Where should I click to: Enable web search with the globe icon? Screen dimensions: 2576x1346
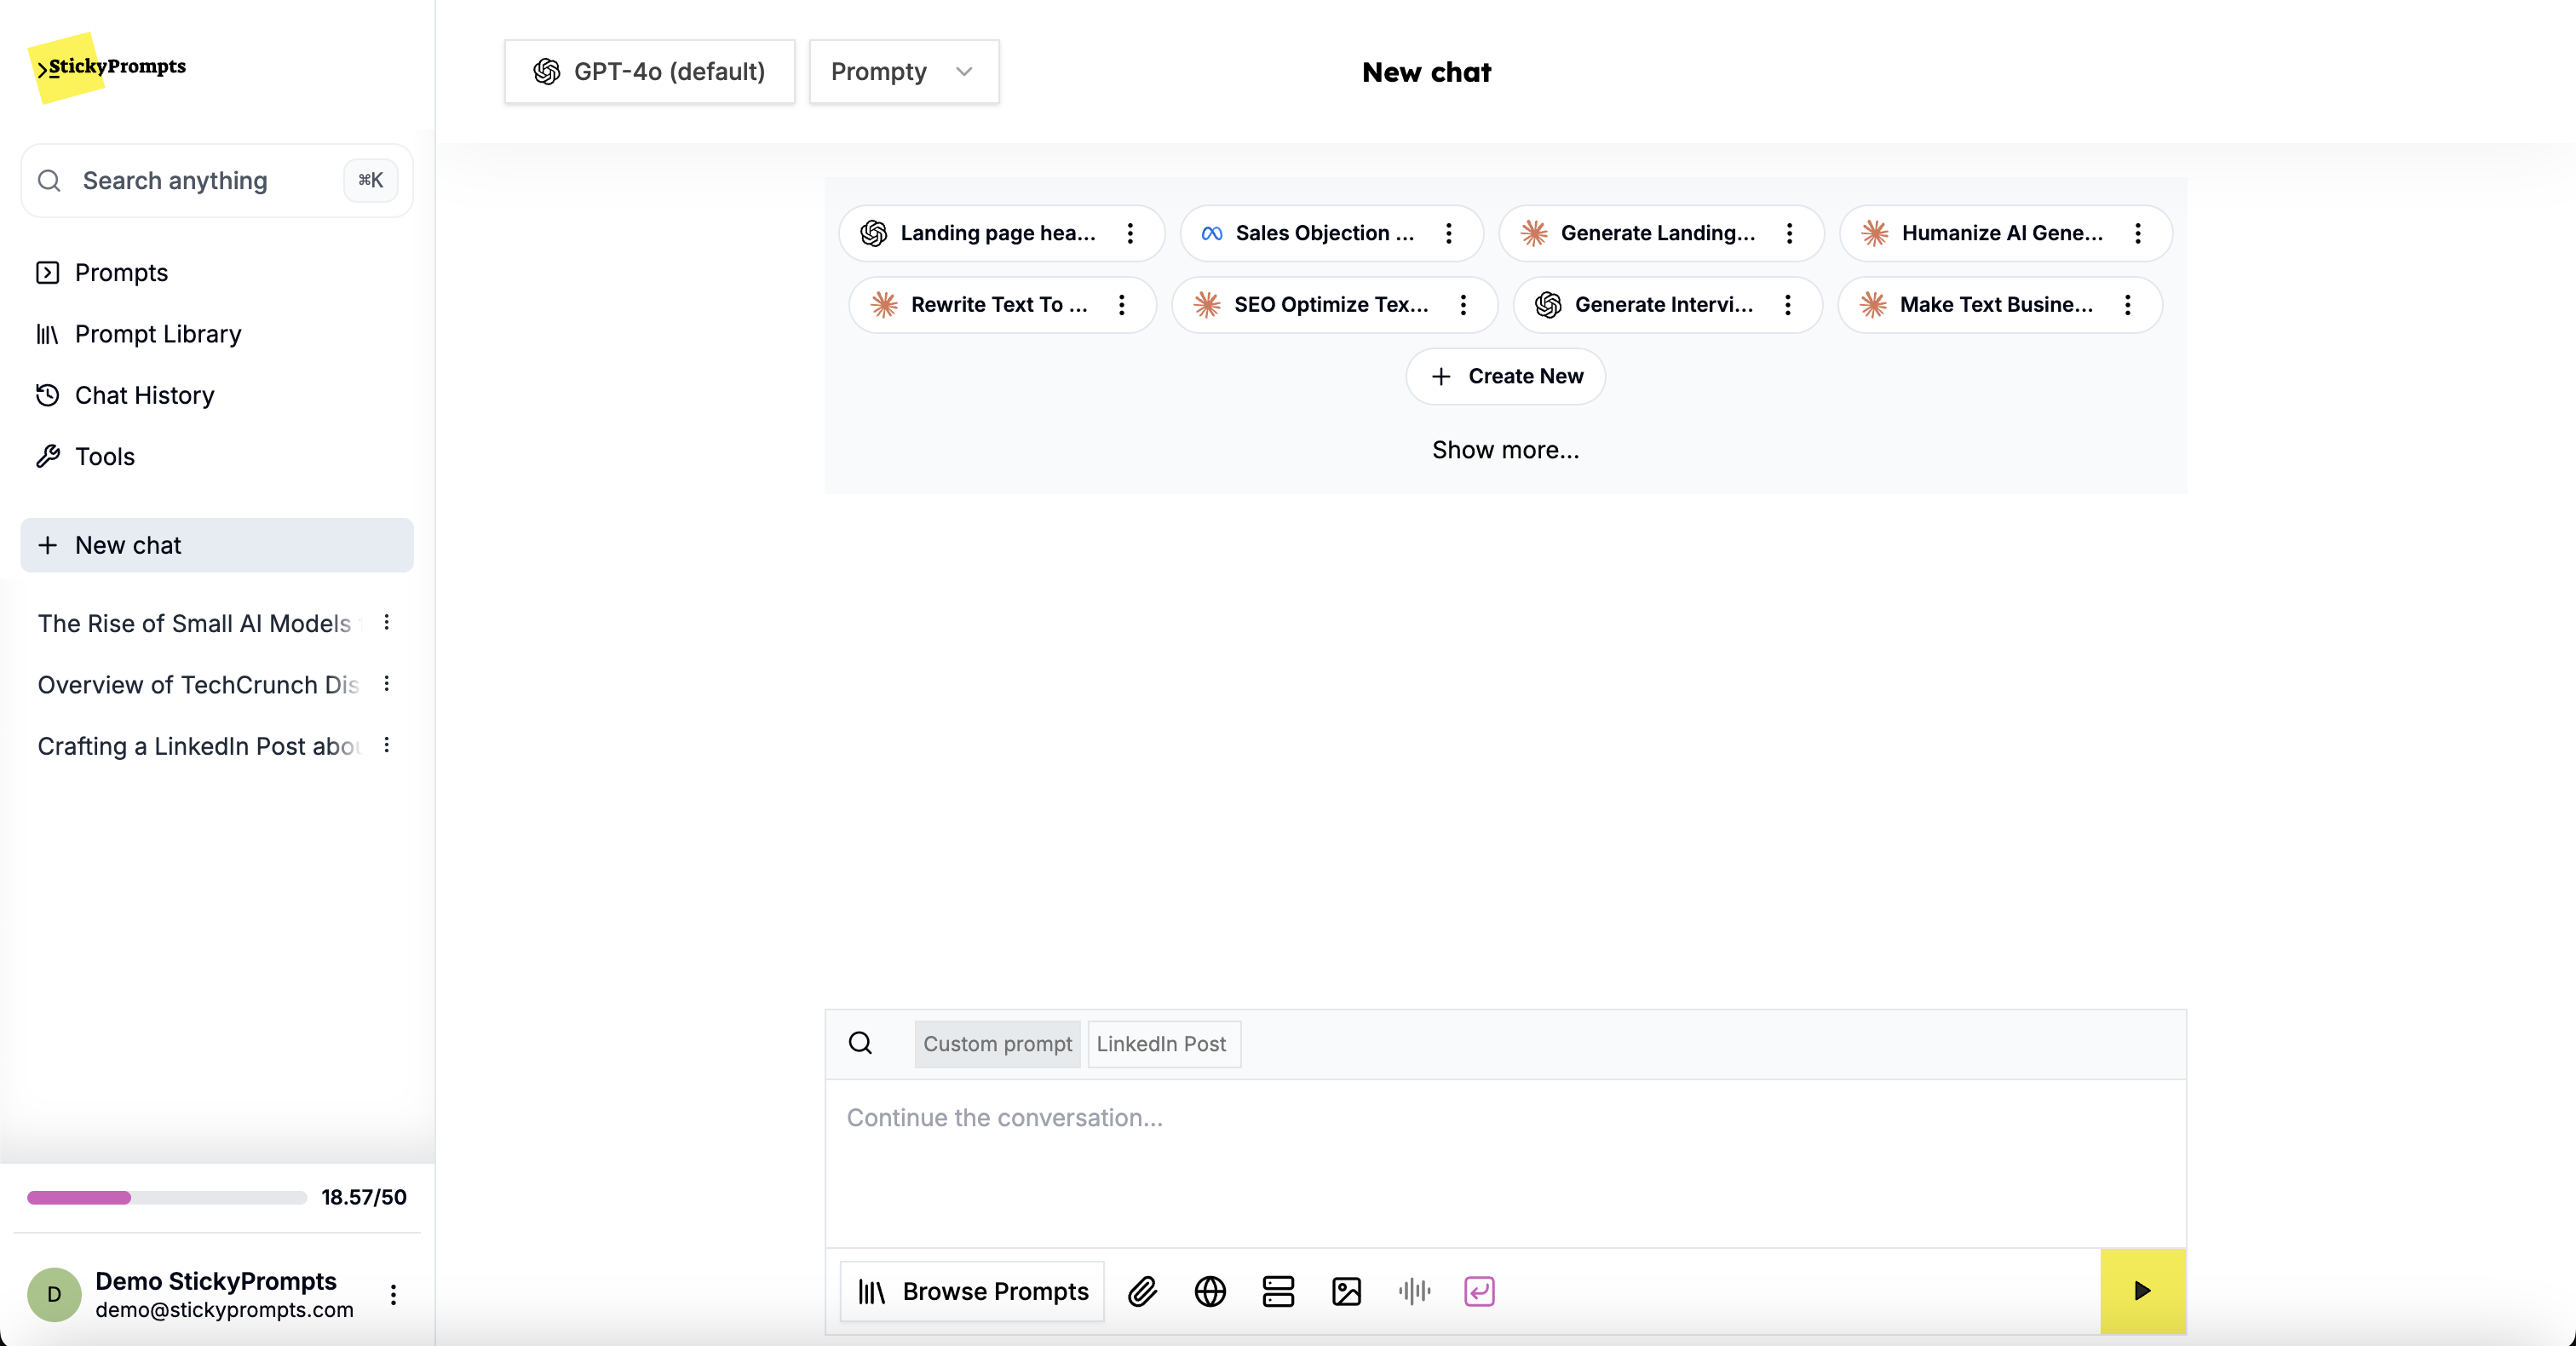1210,1290
